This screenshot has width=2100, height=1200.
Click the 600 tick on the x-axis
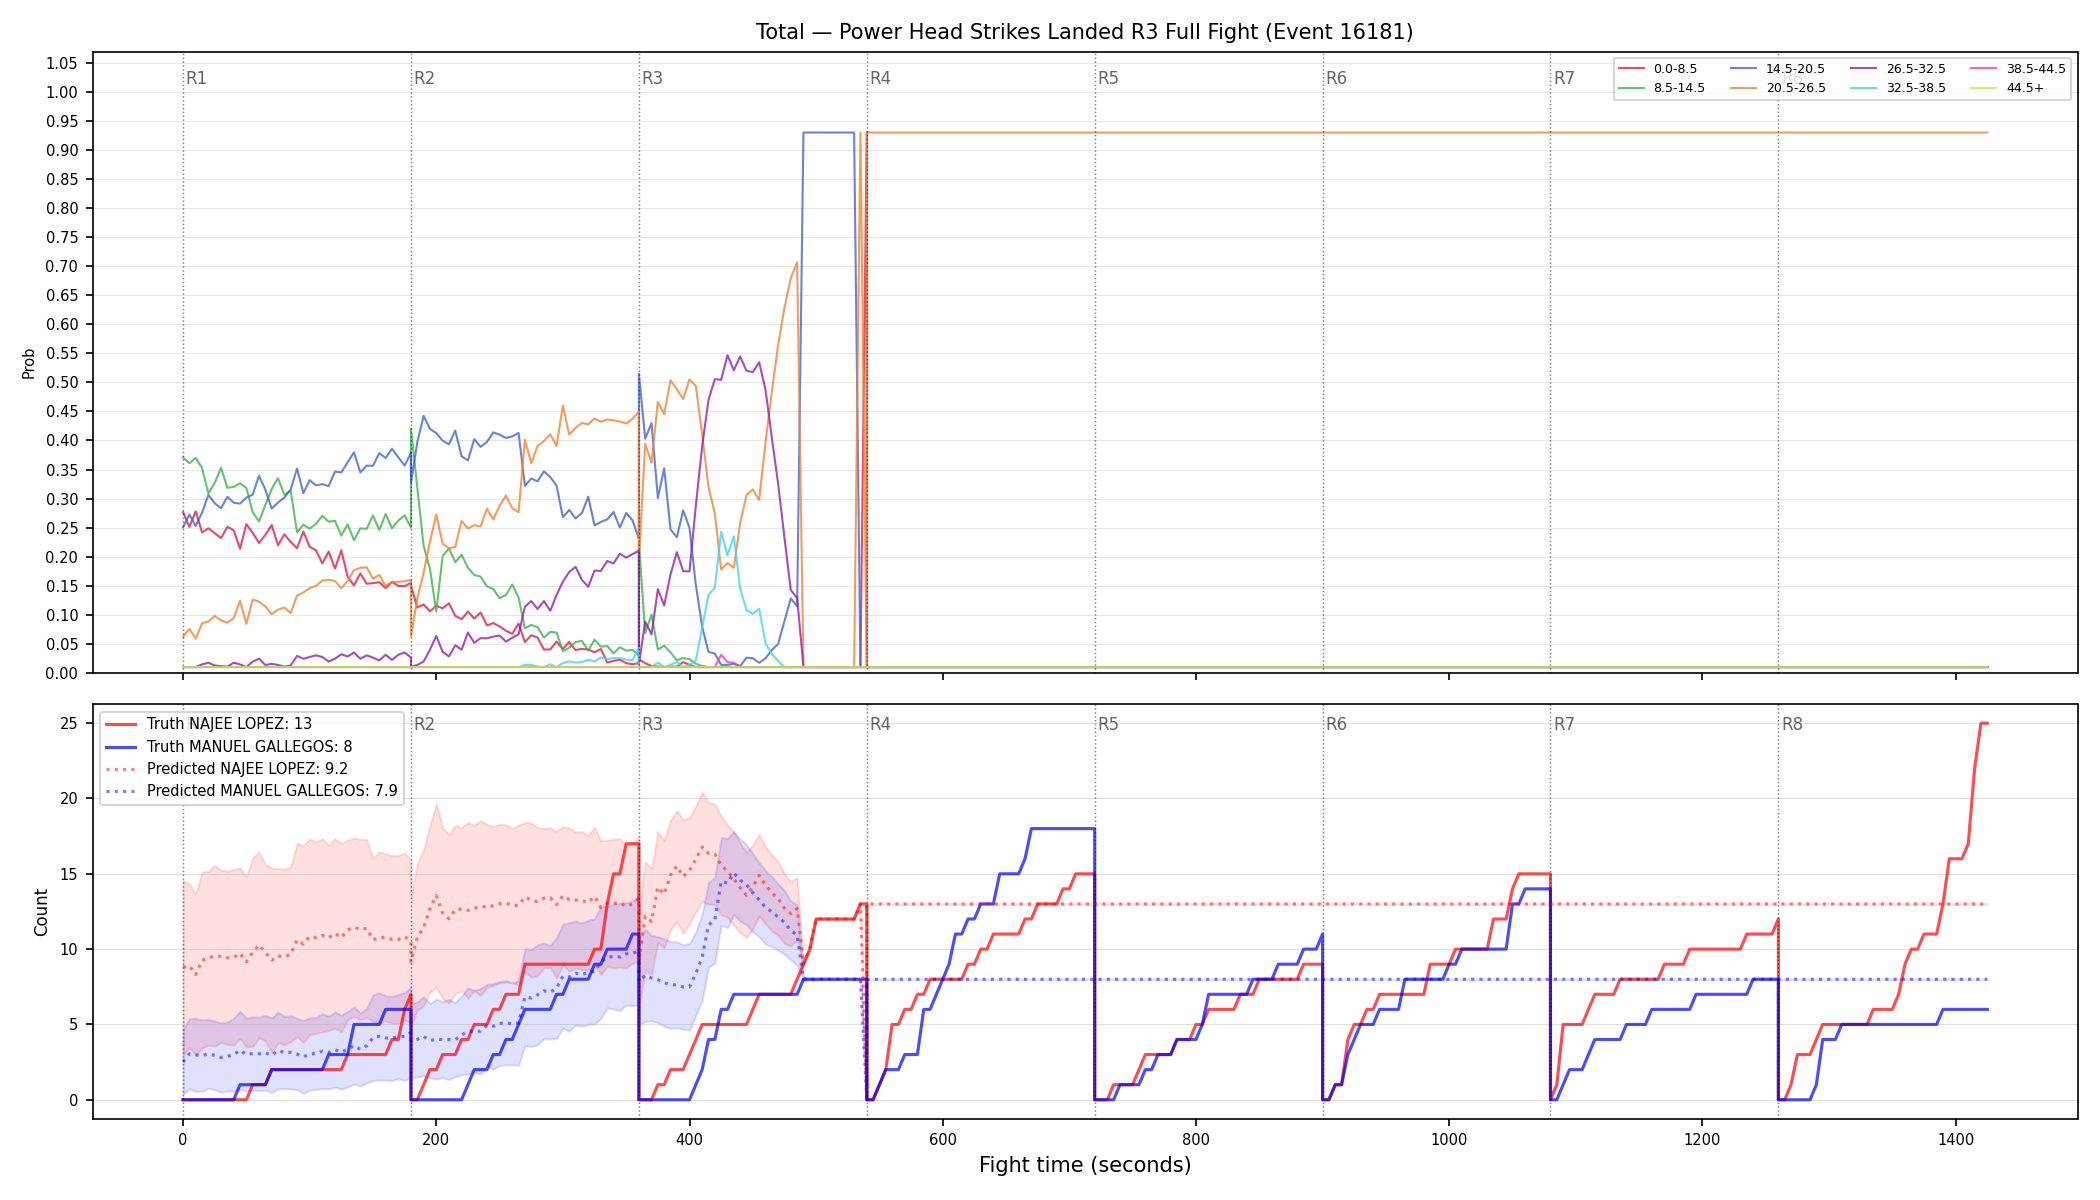point(942,1139)
